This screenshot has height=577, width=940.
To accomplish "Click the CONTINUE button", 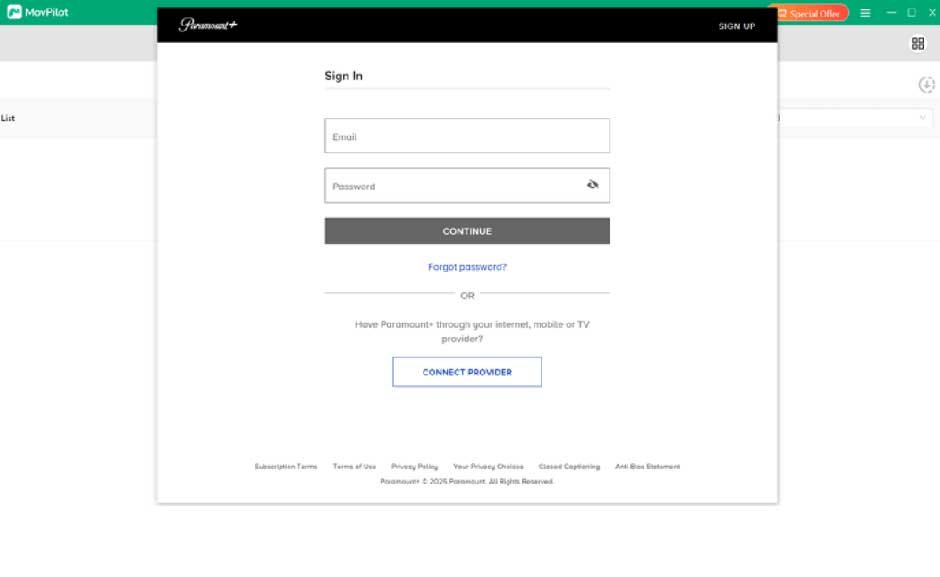I will [x=467, y=231].
